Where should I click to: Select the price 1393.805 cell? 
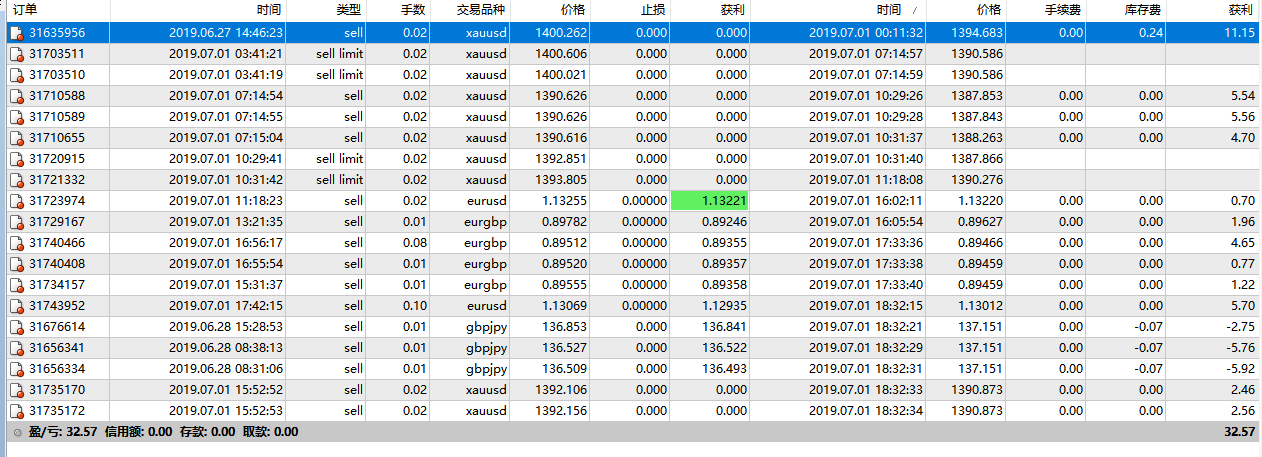click(563, 180)
